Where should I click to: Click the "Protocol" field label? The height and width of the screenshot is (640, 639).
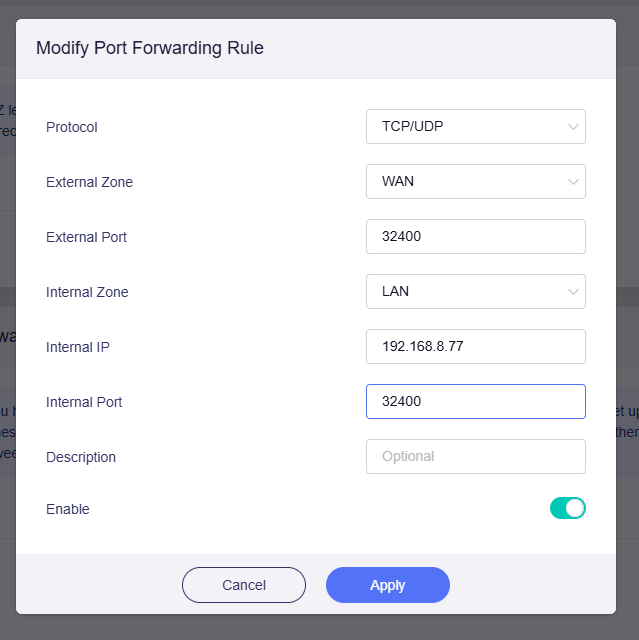coord(72,127)
